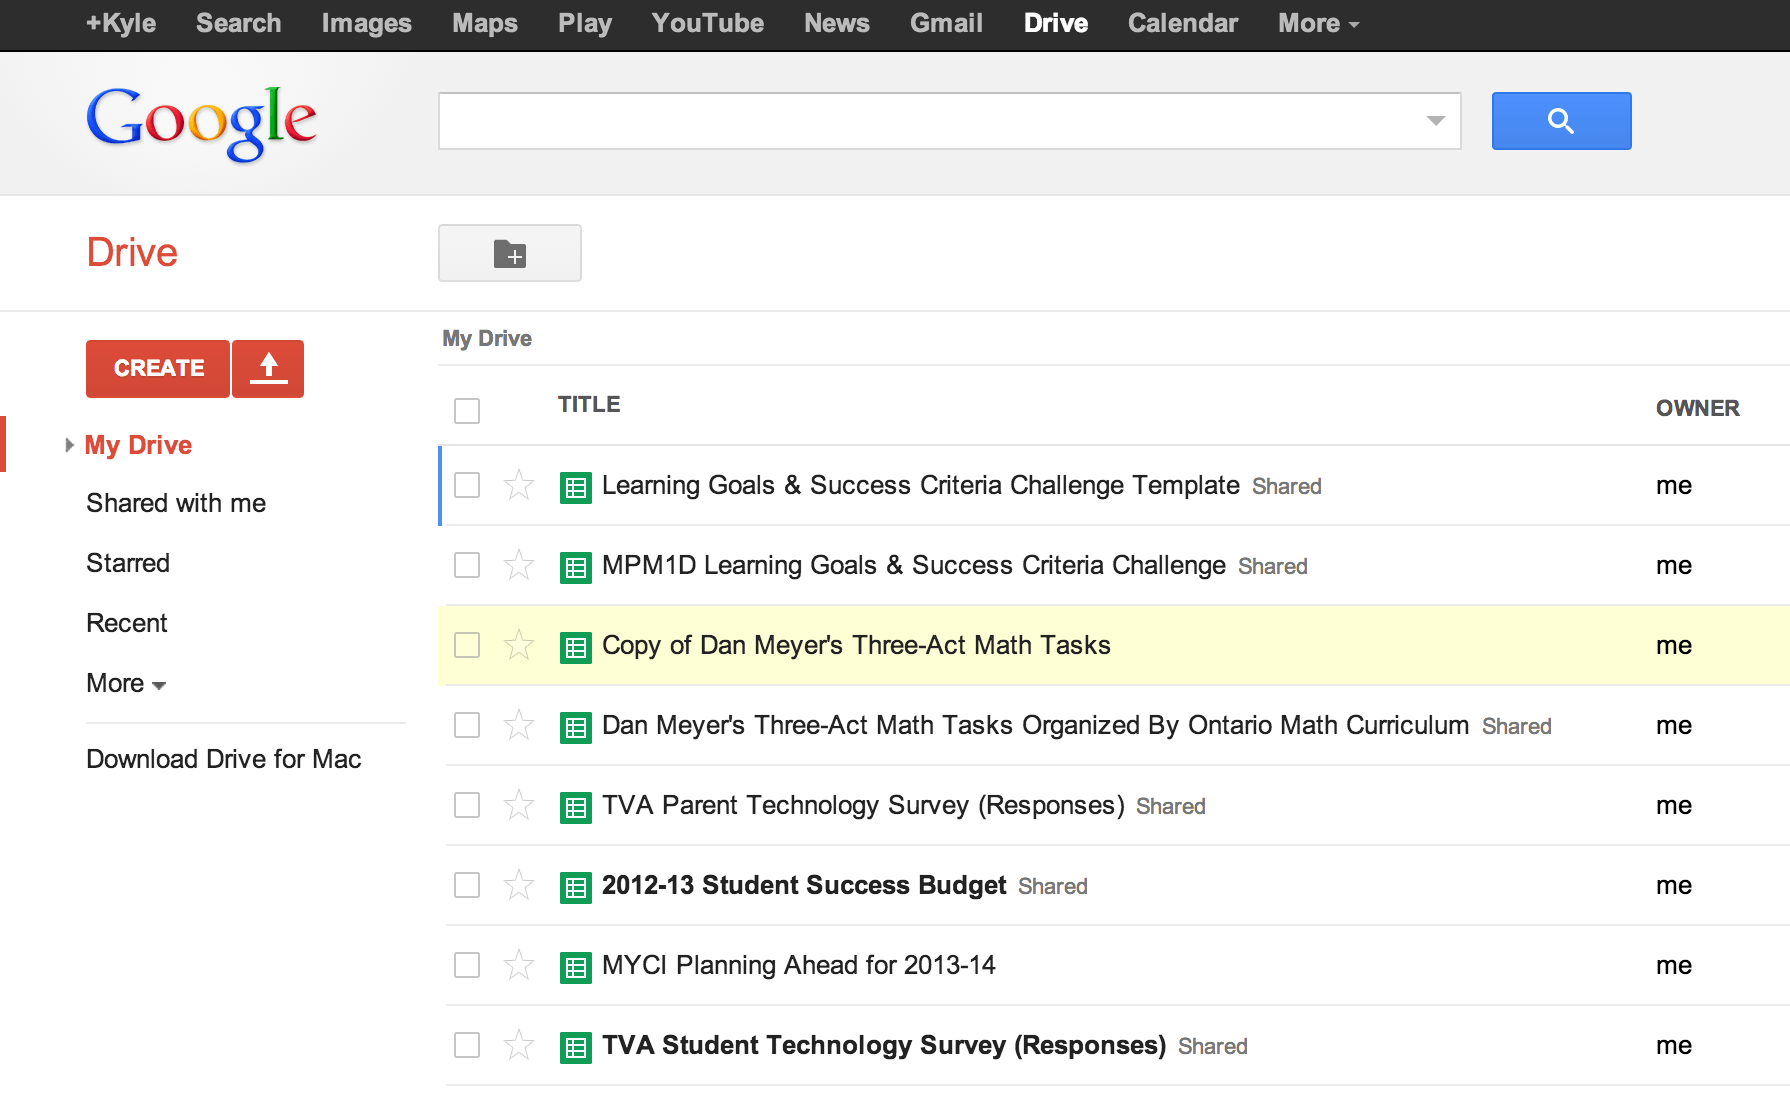
Task: Click the red Drive heading link
Action: click(x=132, y=252)
